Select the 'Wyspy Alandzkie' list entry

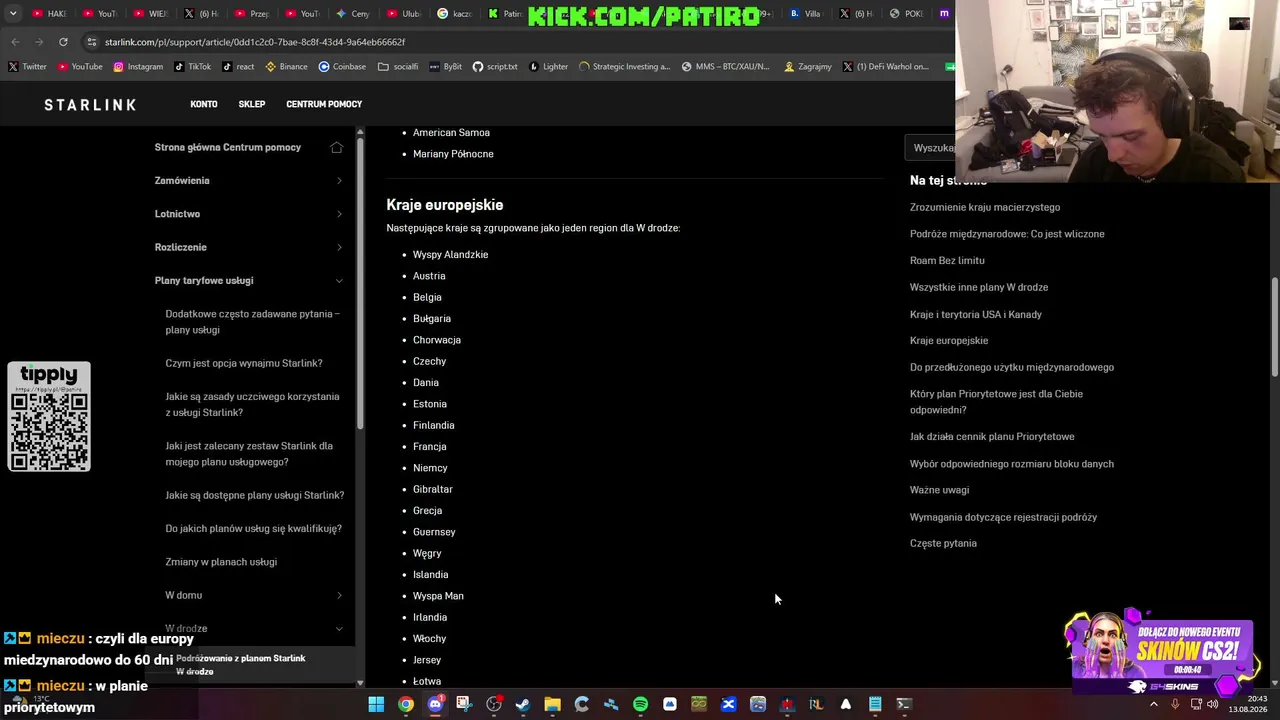450,254
